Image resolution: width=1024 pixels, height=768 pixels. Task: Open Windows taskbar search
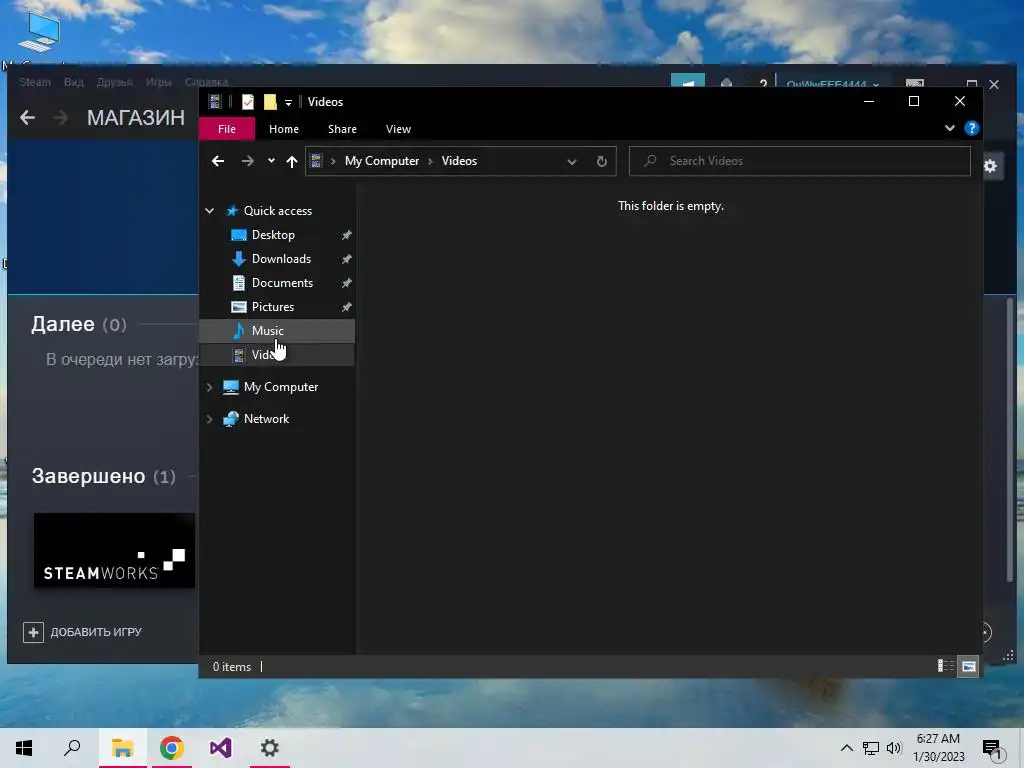(x=72, y=748)
